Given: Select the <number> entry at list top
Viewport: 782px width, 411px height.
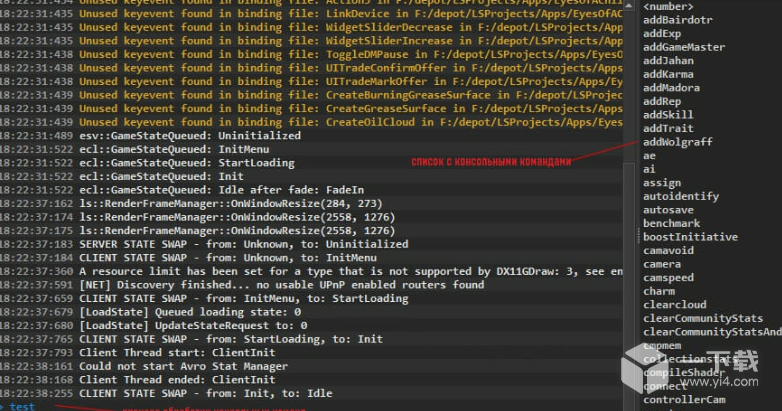Looking at the screenshot, I should point(668,7).
